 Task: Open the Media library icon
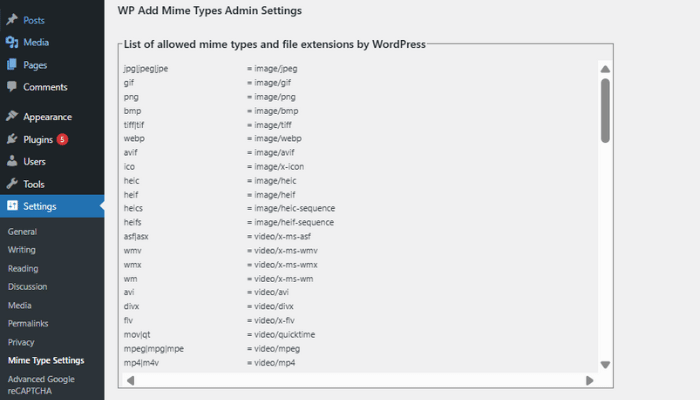click(x=11, y=42)
